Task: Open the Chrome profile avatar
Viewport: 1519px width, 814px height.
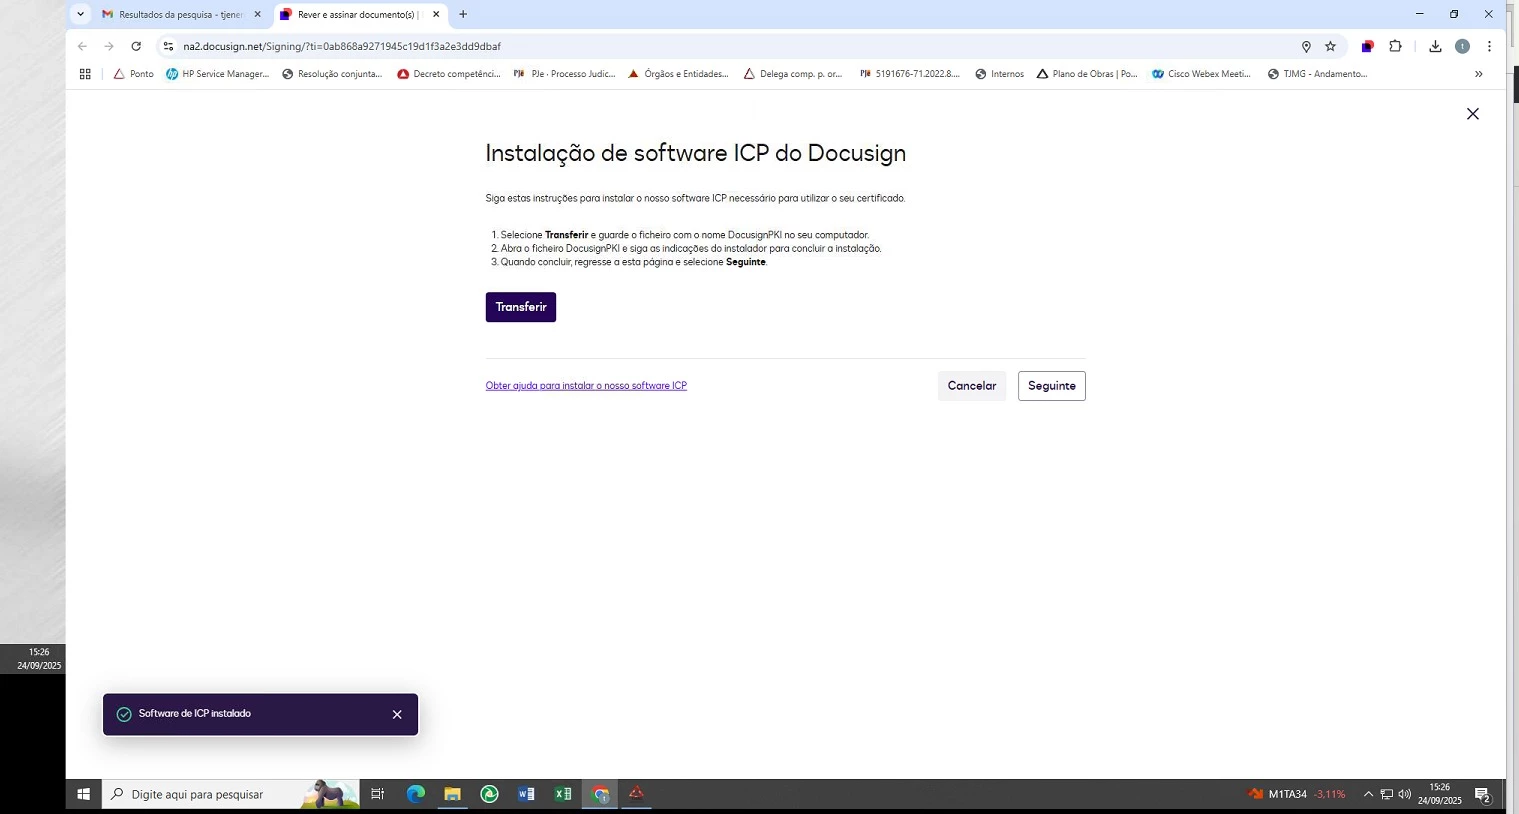Action: pyautogui.click(x=1462, y=46)
